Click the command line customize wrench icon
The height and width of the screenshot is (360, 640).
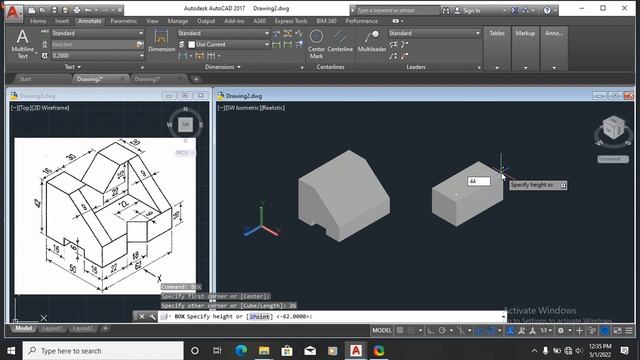point(152,316)
